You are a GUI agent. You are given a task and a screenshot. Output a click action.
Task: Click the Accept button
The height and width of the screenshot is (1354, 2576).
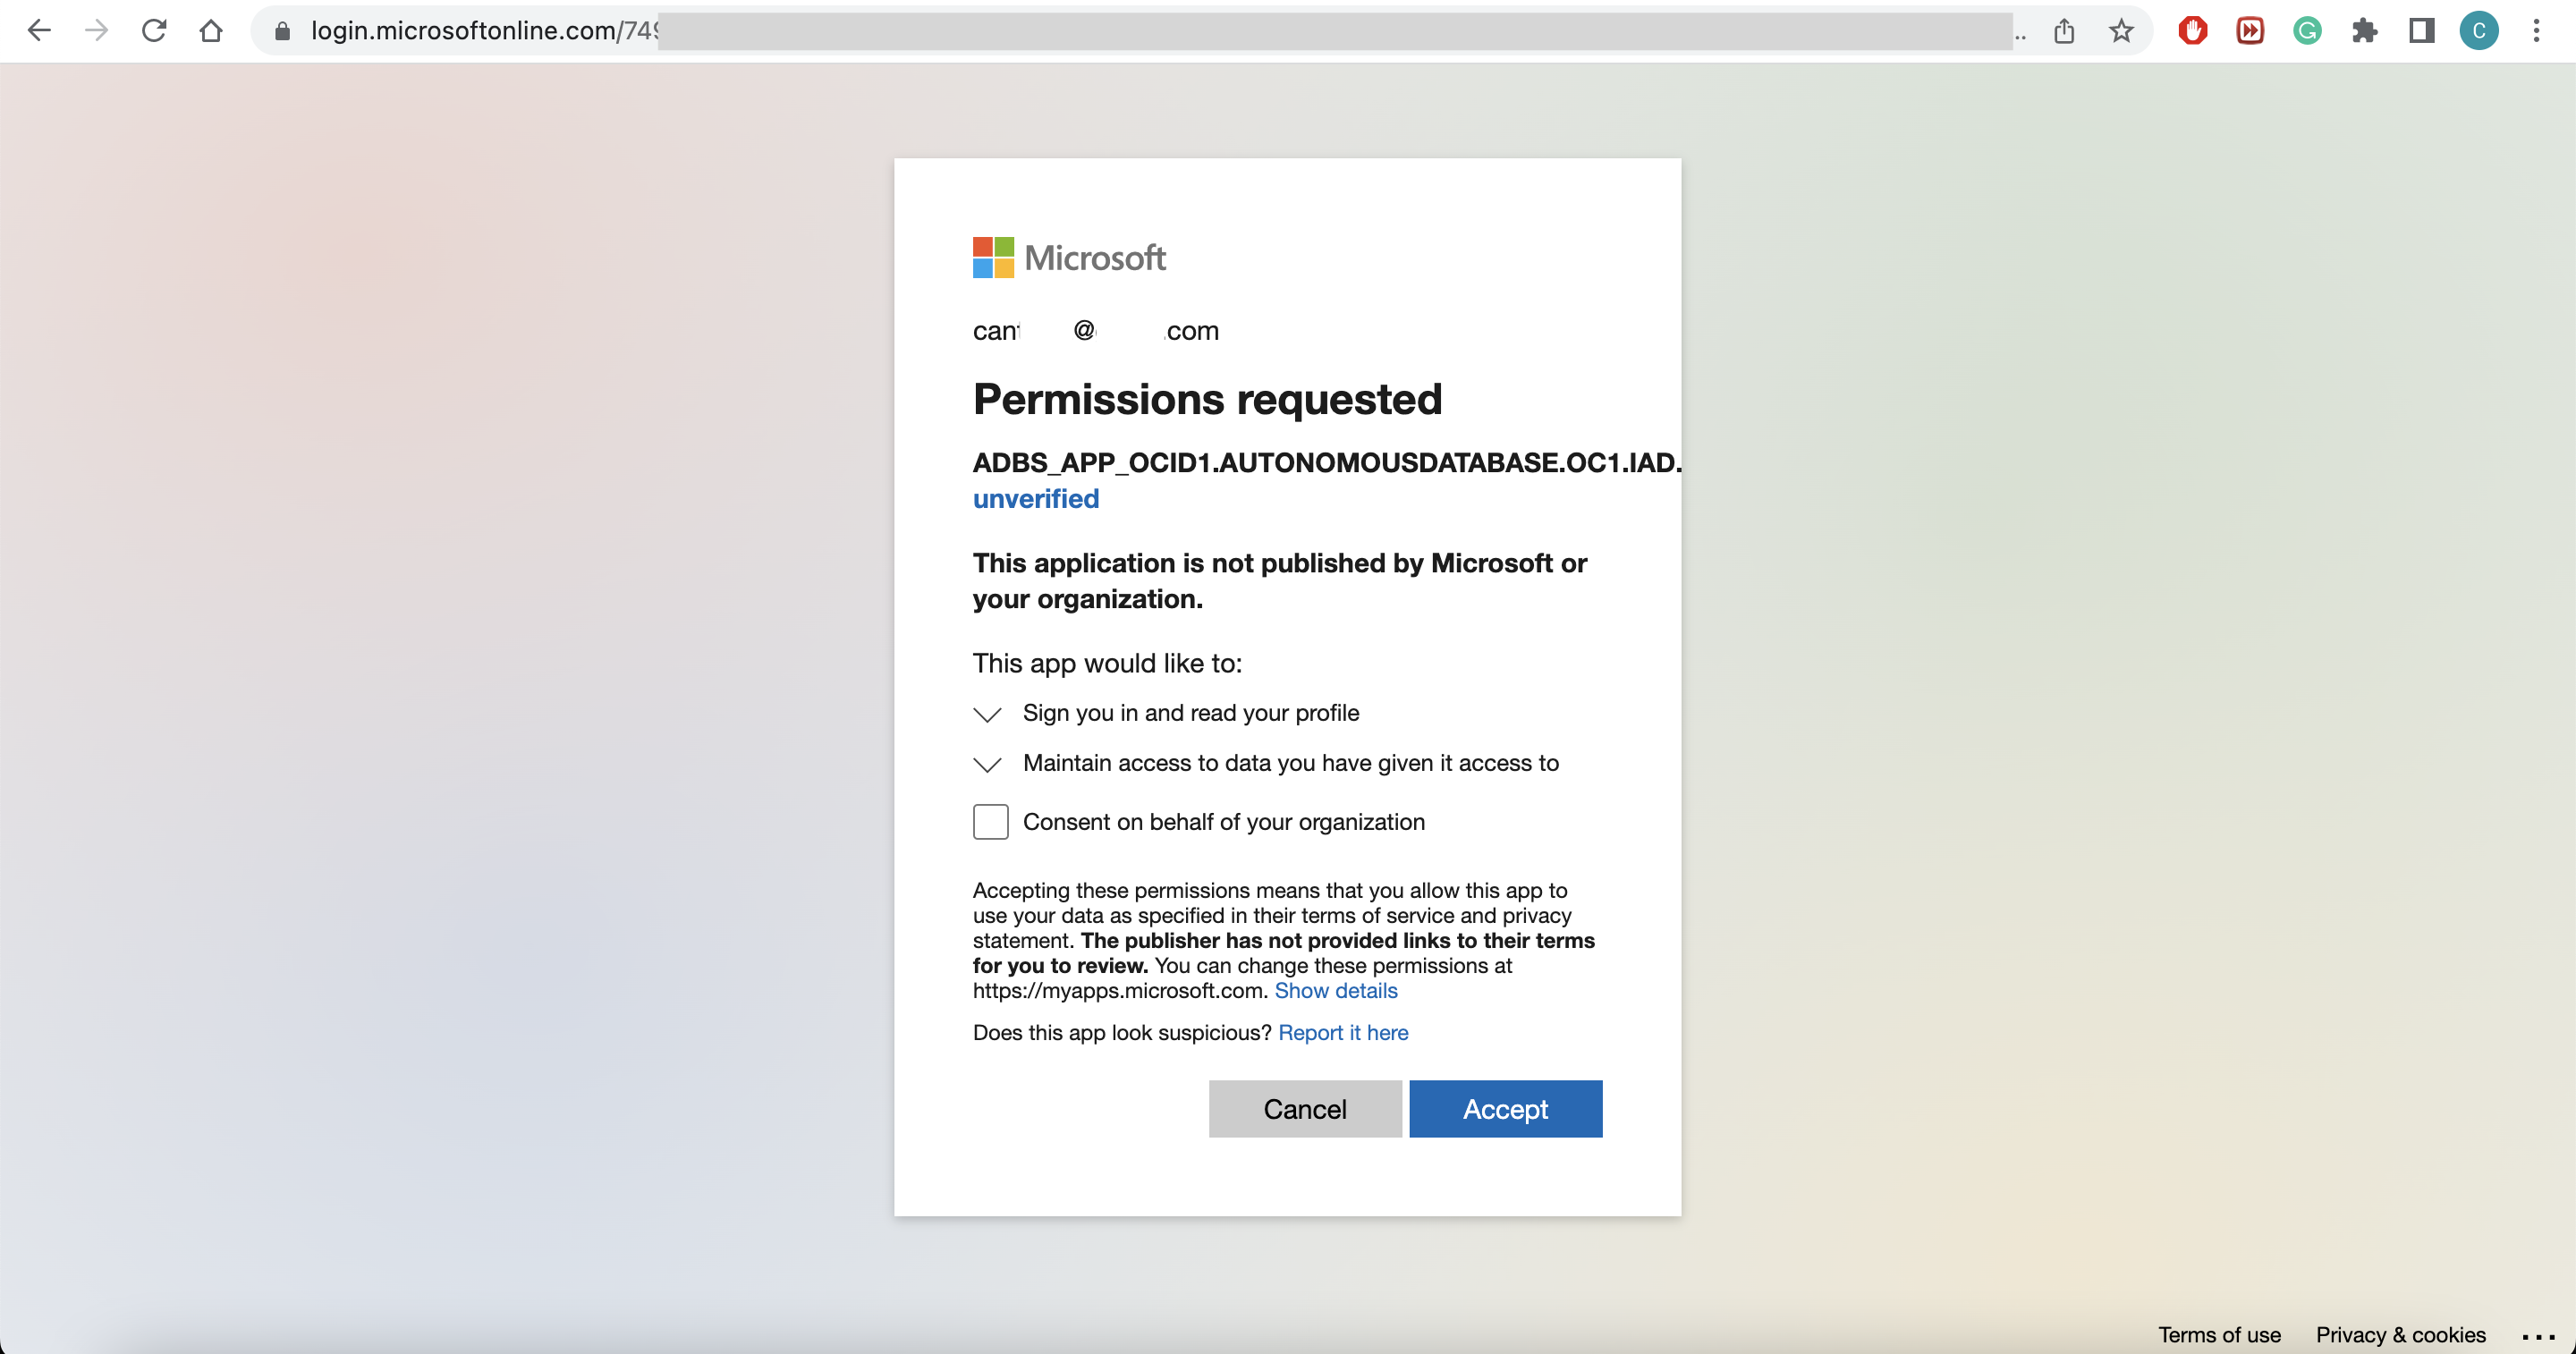(x=1505, y=1109)
